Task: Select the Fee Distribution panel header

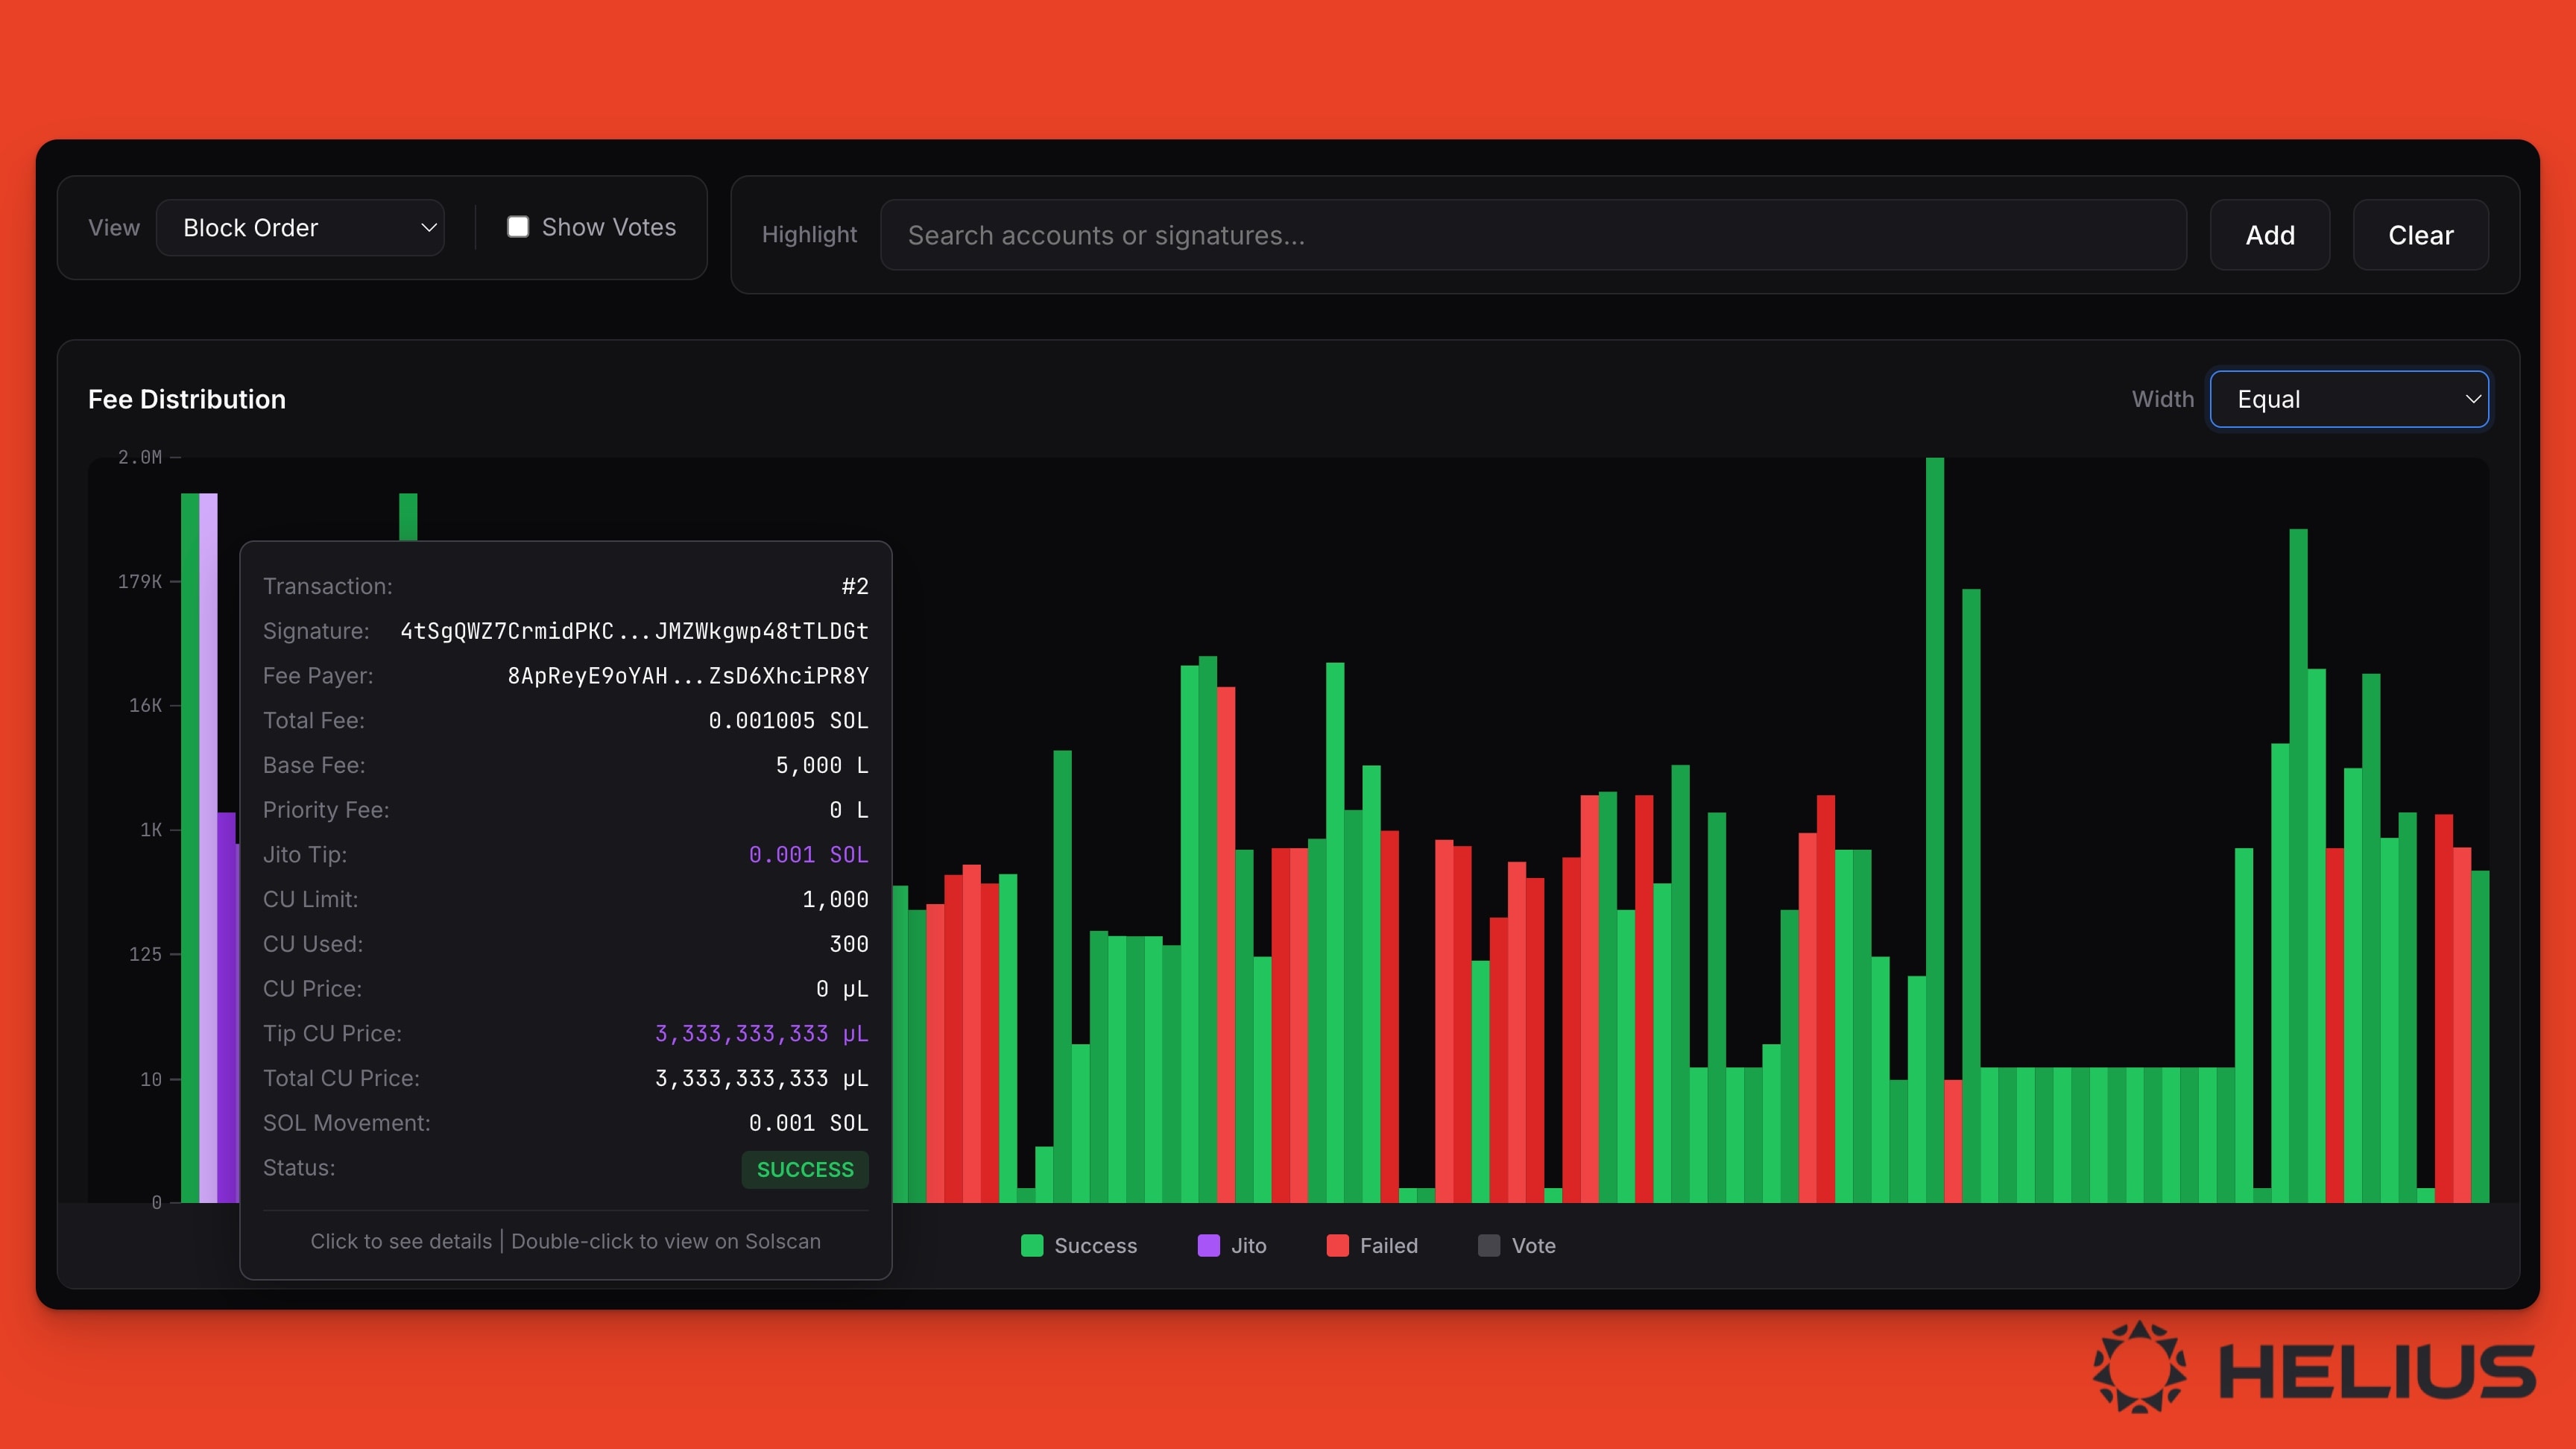Action: point(187,398)
